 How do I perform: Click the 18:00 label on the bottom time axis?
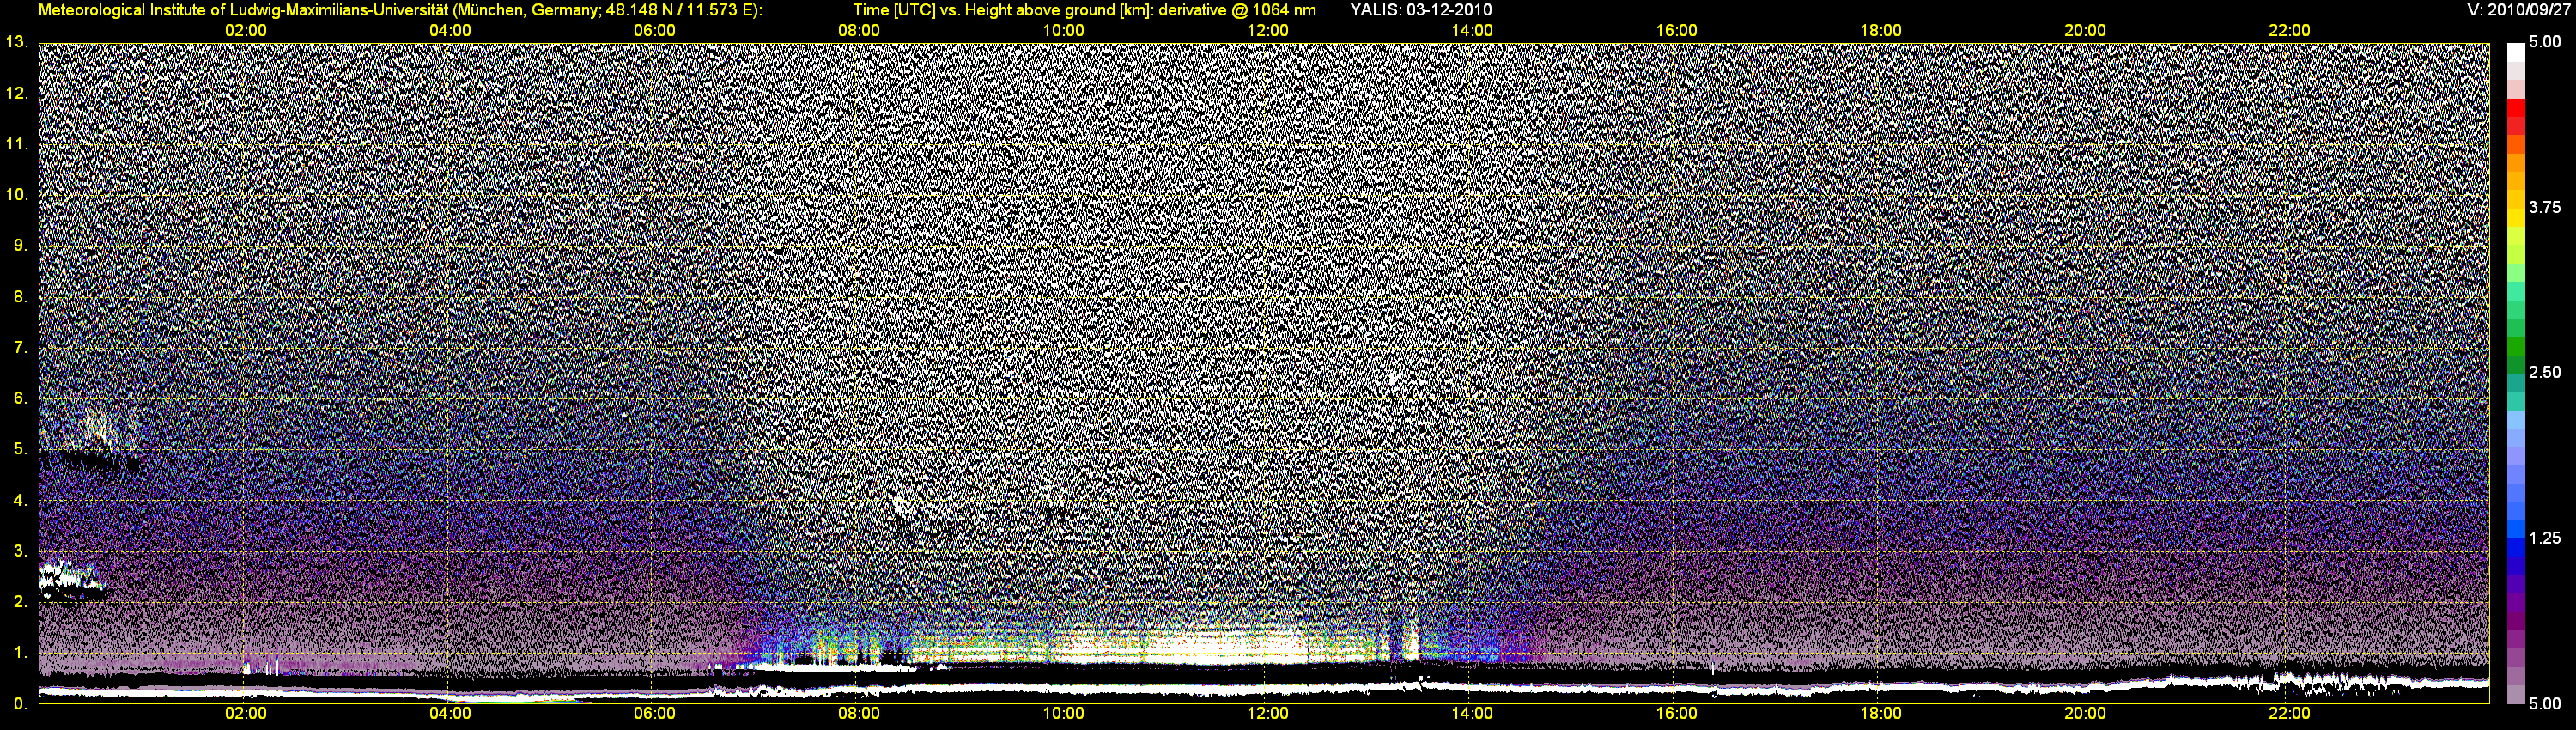(1880, 714)
